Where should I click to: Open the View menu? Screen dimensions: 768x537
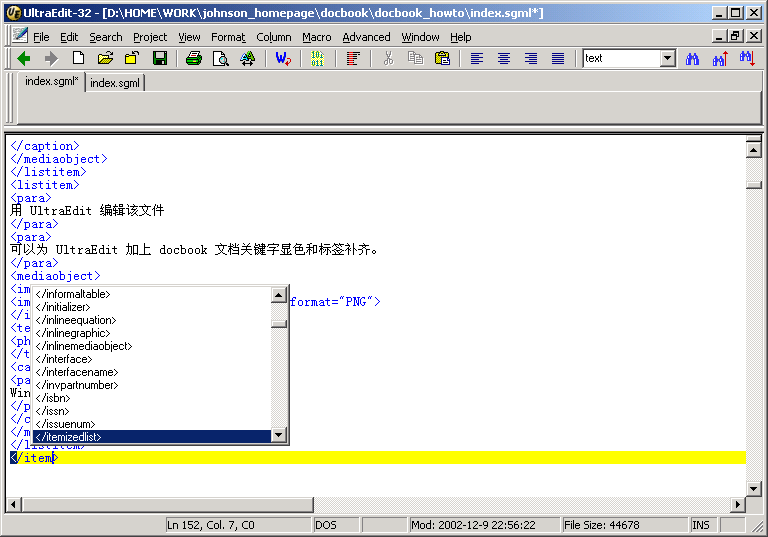click(189, 37)
